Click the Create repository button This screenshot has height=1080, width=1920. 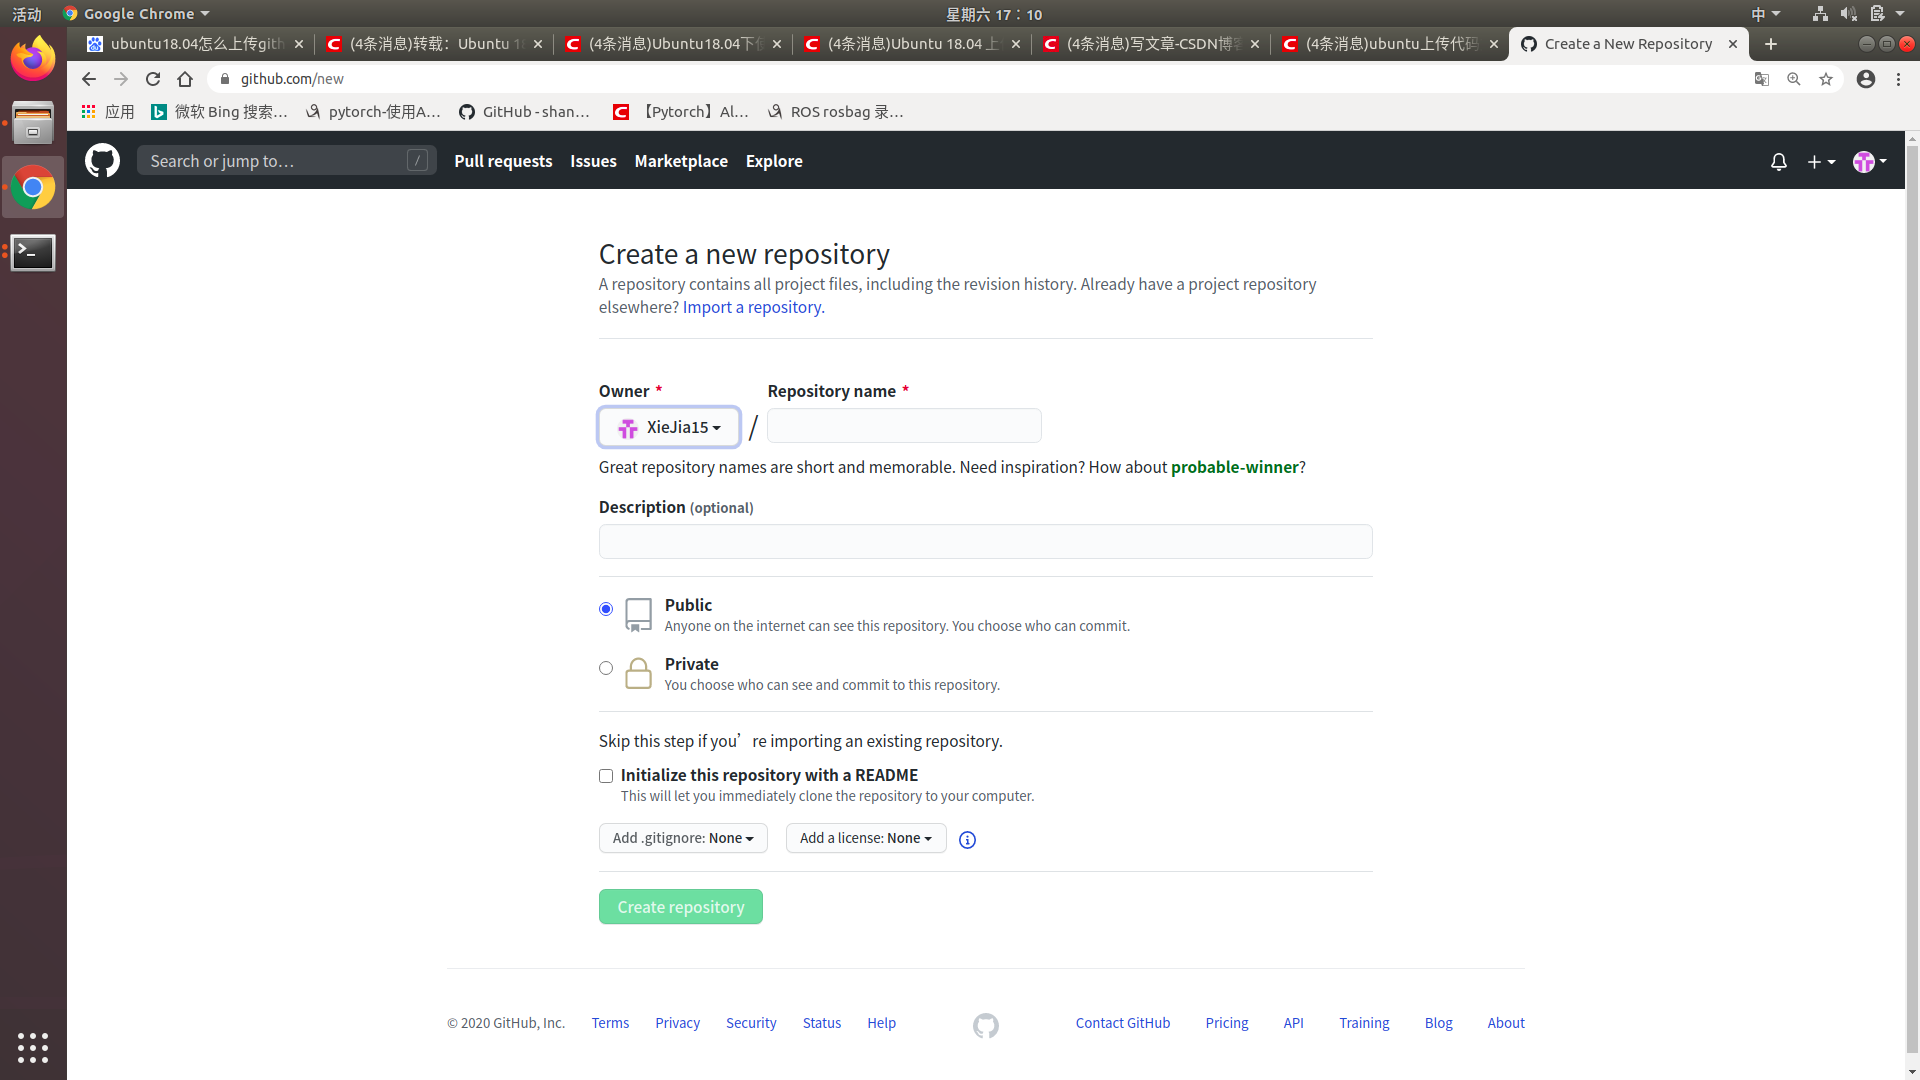(680, 906)
